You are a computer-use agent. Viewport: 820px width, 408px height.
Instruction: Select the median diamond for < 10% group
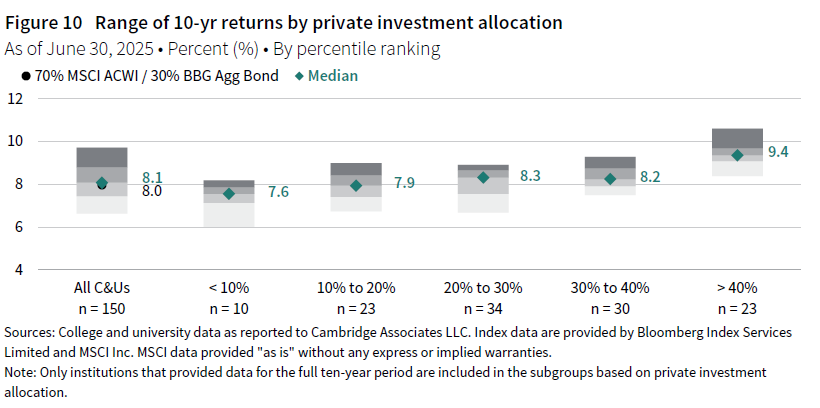[x=229, y=193]
